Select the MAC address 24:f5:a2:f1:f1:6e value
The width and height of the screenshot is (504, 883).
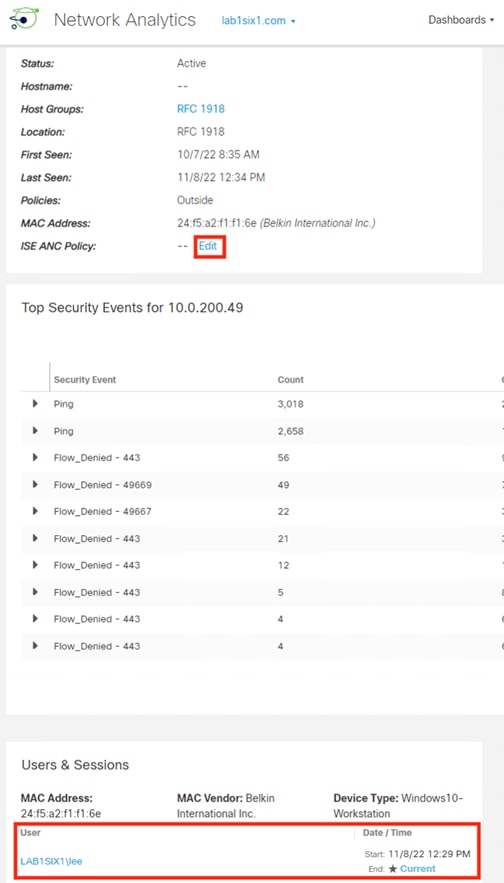[x=218, y=223]
